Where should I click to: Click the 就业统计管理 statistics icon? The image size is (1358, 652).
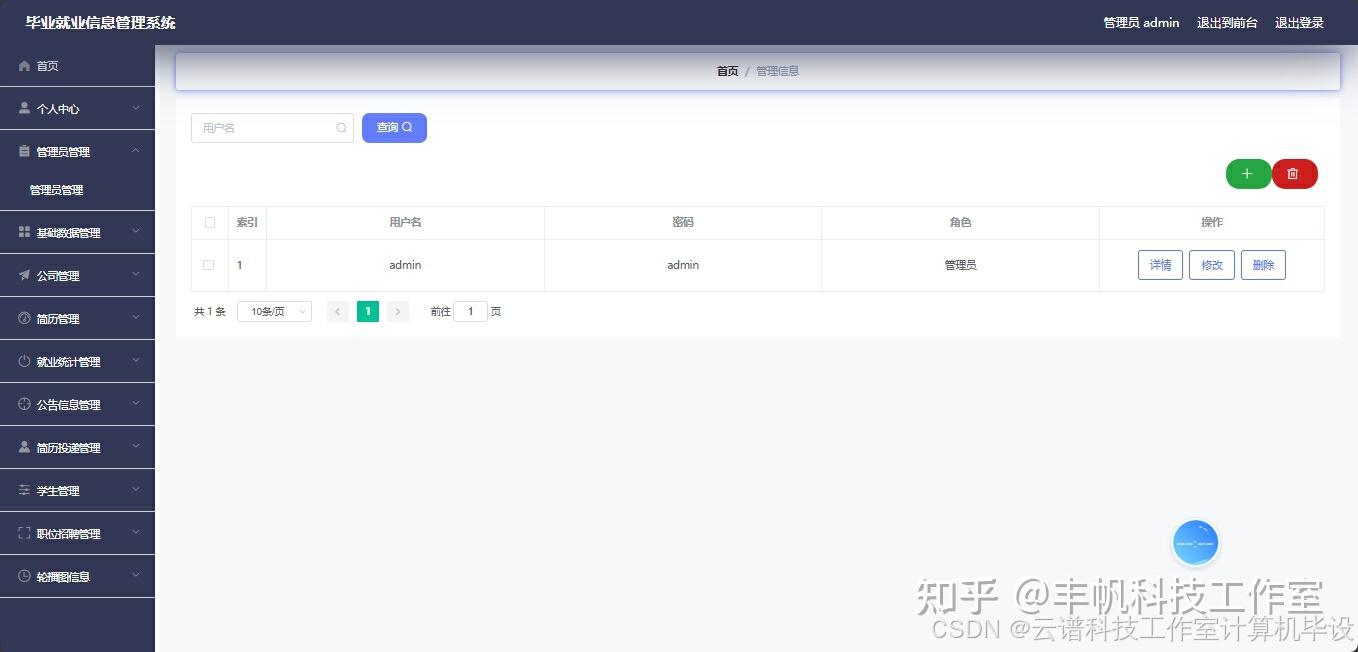(x=23, y=361)
